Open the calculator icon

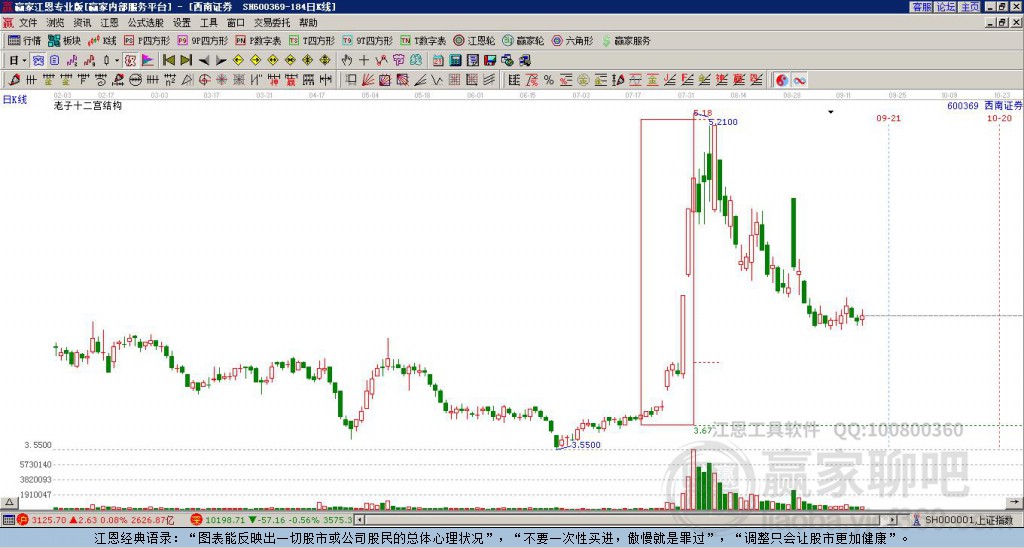[455, 60]
